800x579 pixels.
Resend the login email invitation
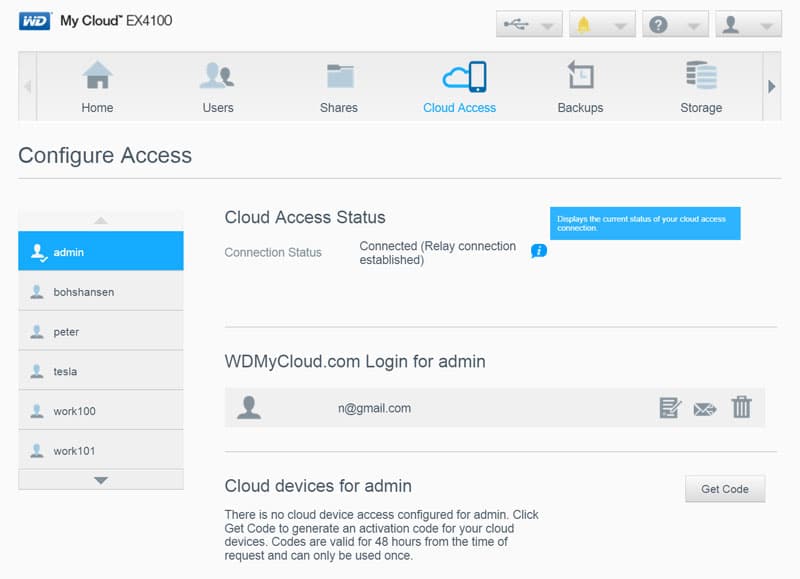pos(705,409)
